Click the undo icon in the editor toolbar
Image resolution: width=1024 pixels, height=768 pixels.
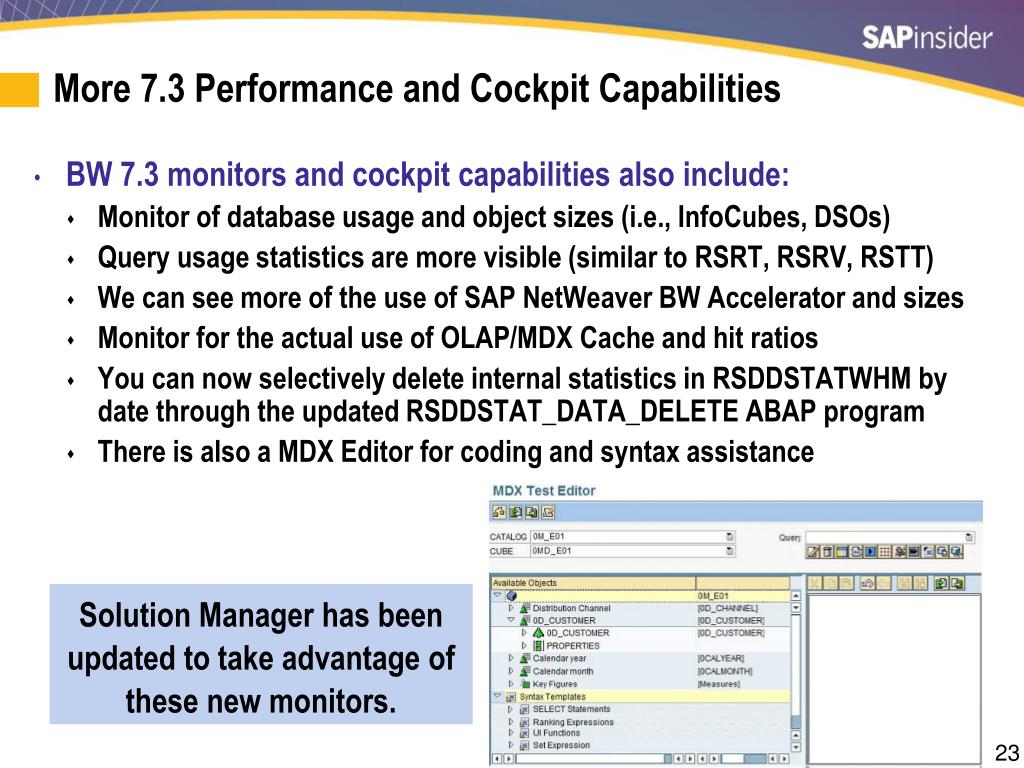click(x=867, y=583)
